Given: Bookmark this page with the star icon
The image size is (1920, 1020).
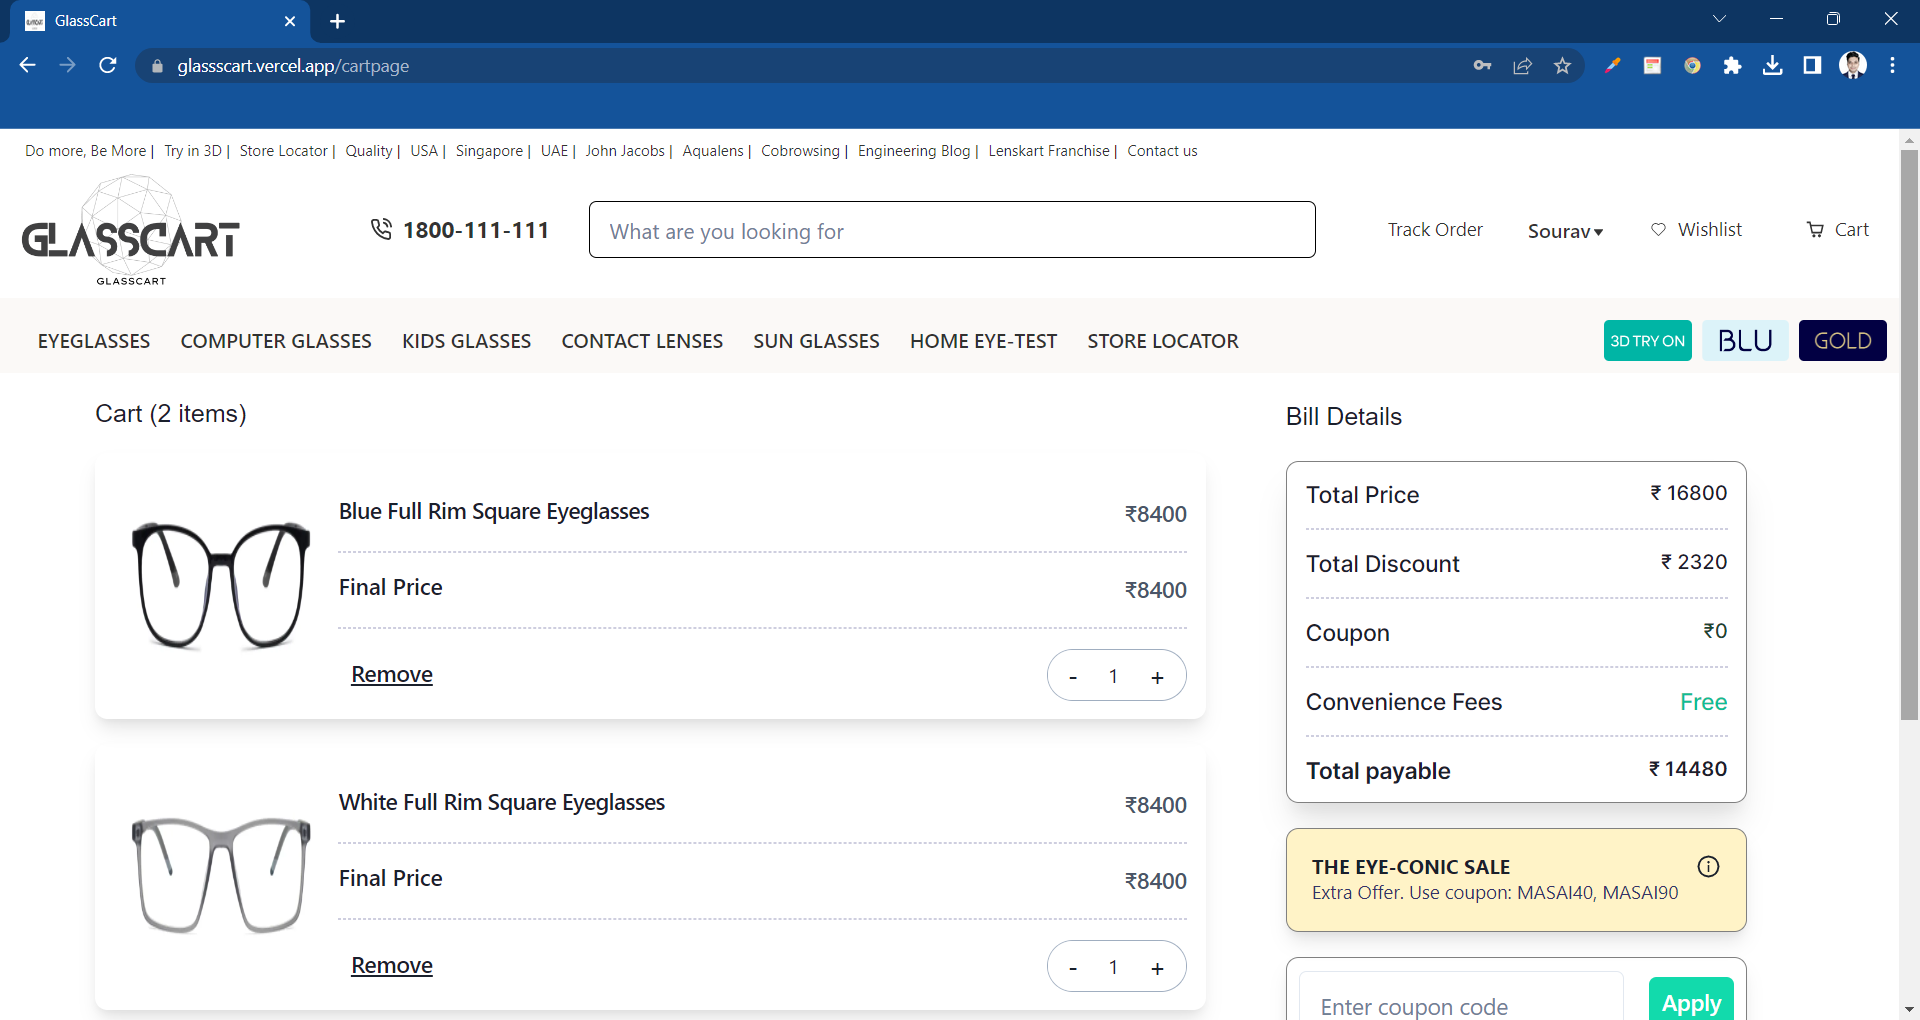Looking at the screenshot, I should tap(1562, 65).
